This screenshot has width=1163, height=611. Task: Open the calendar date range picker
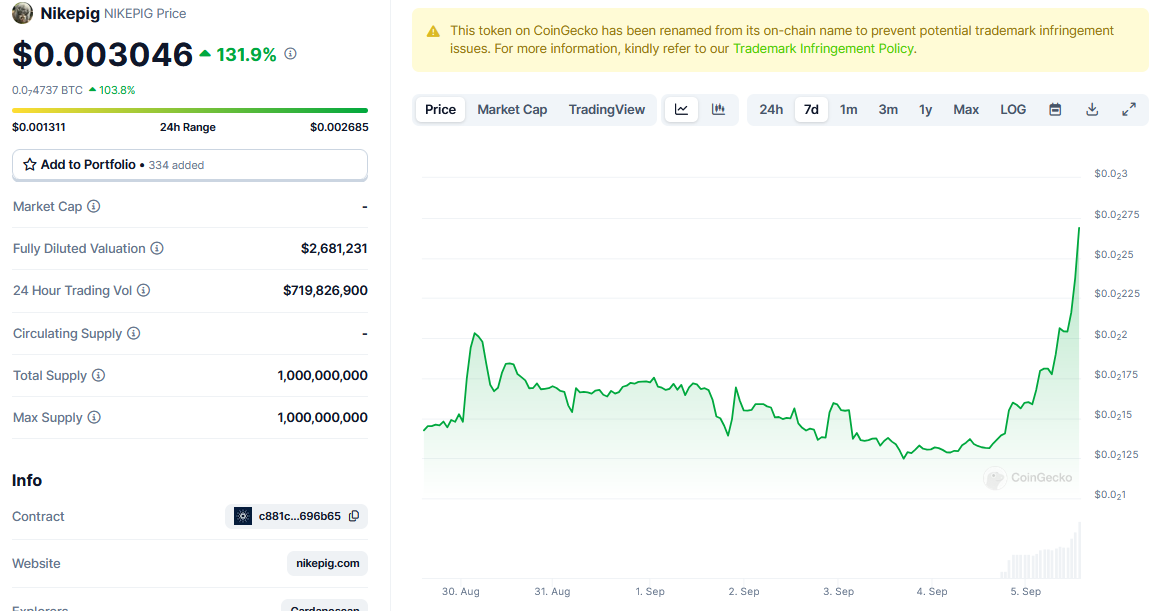click(x=1055, y=110)
